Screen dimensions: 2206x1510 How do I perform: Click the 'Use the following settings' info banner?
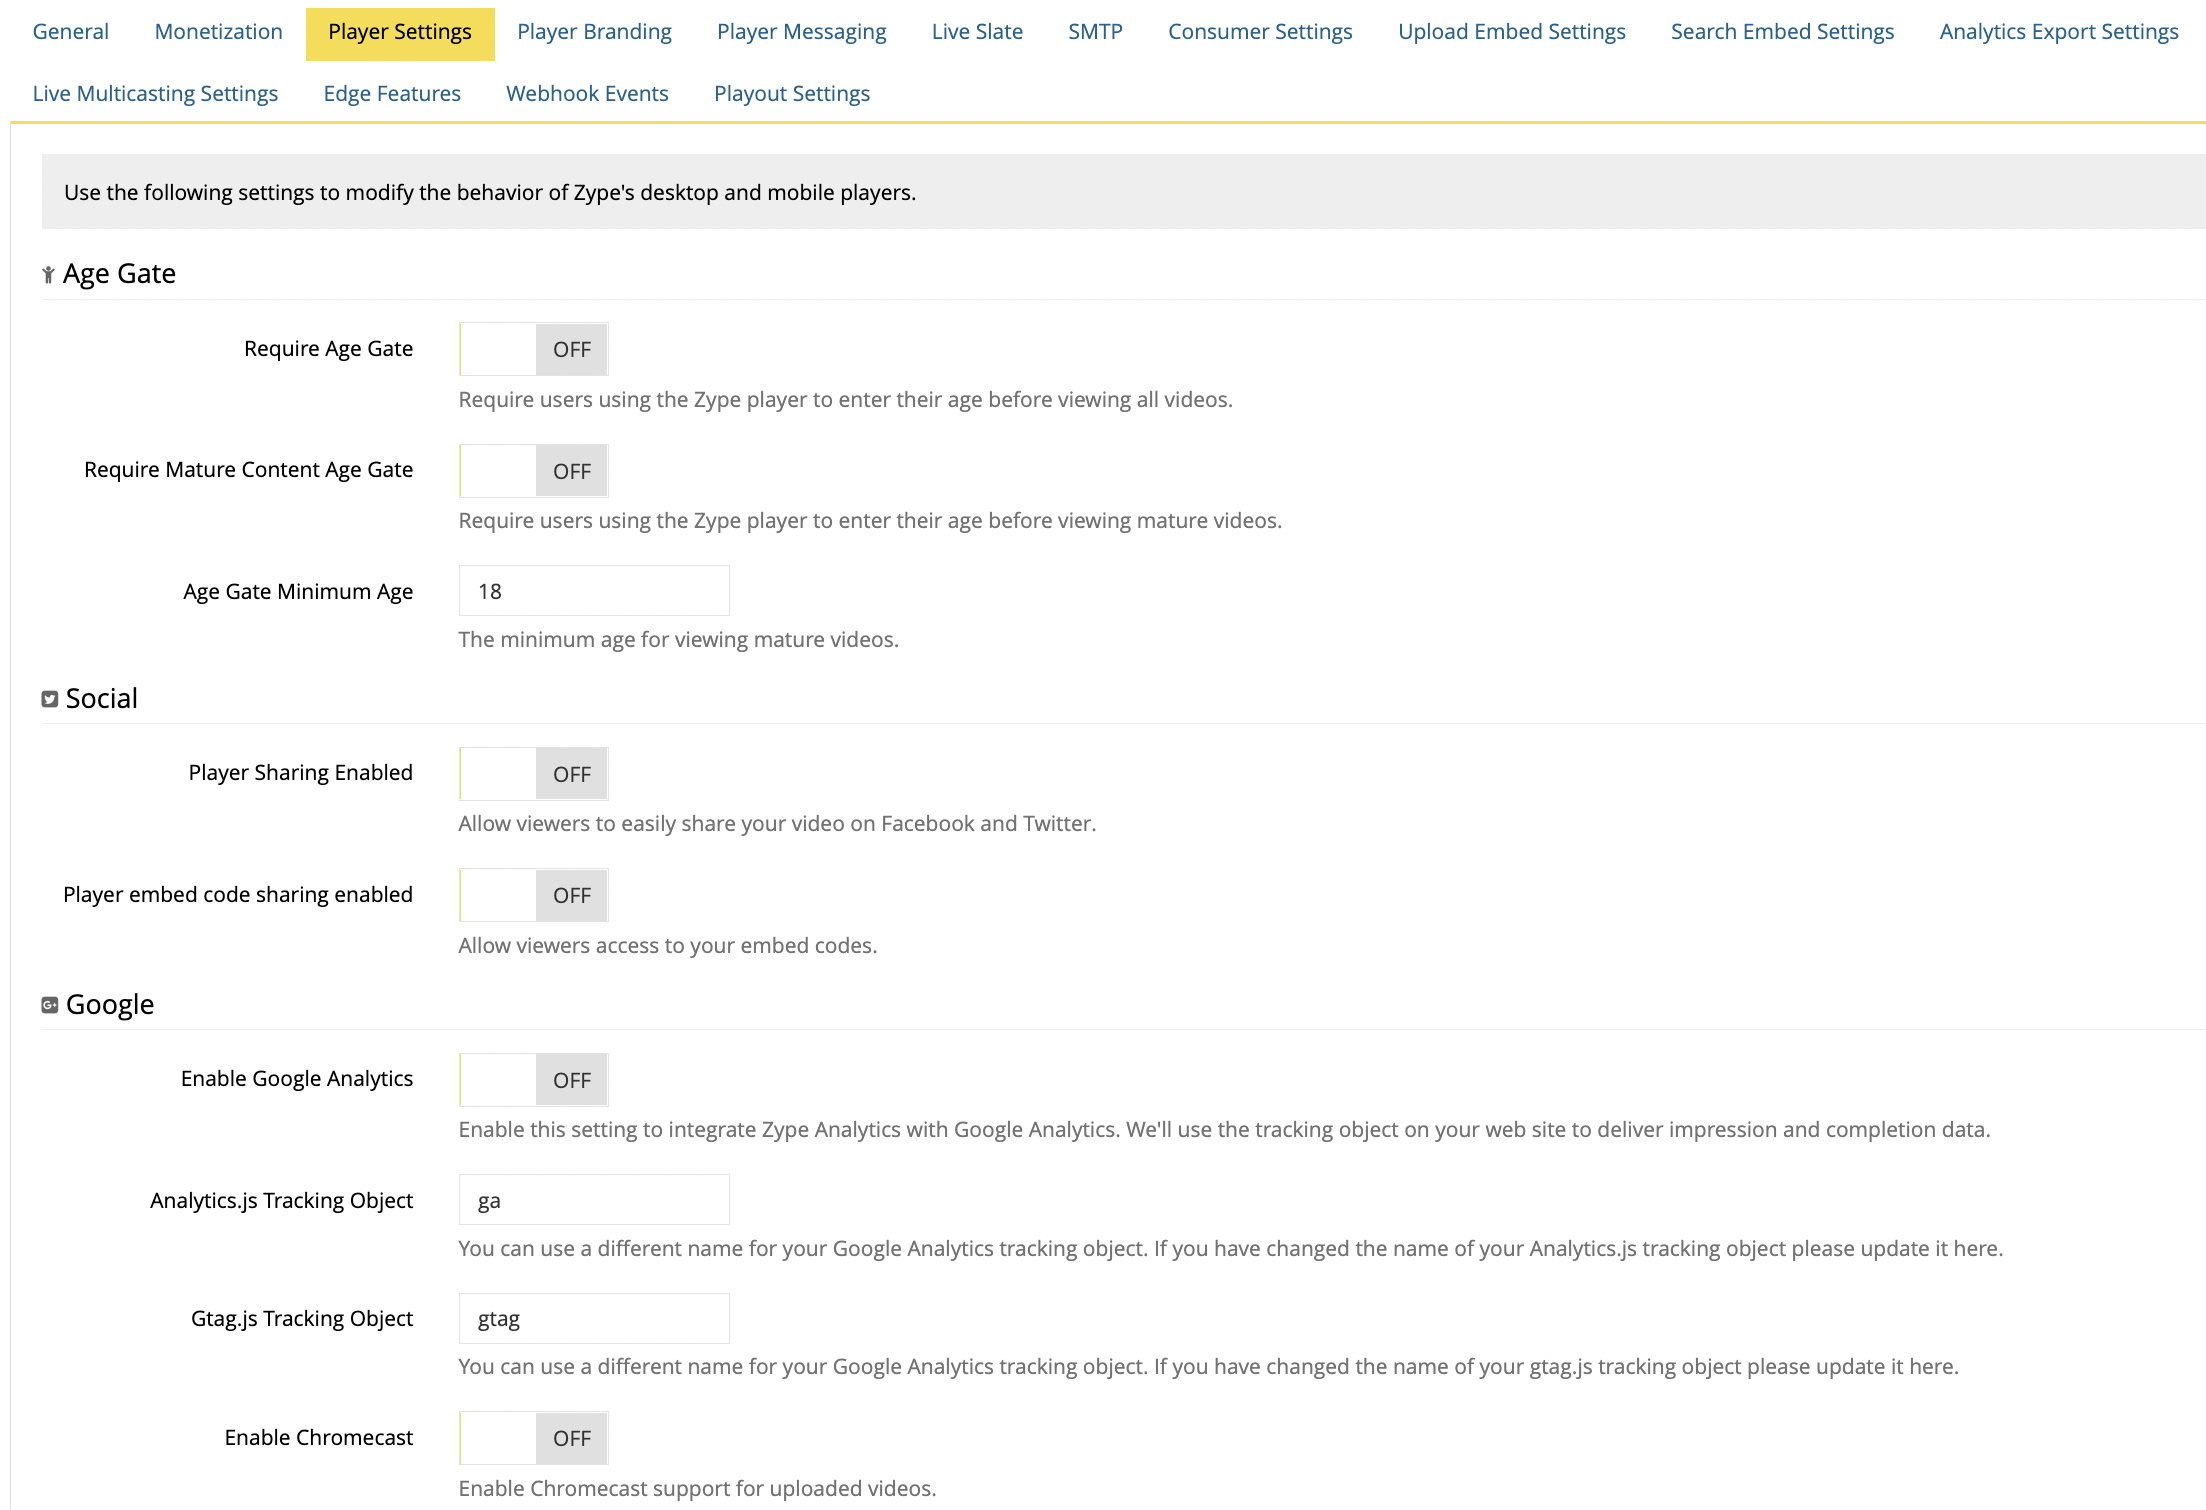tap(1123, 192)
